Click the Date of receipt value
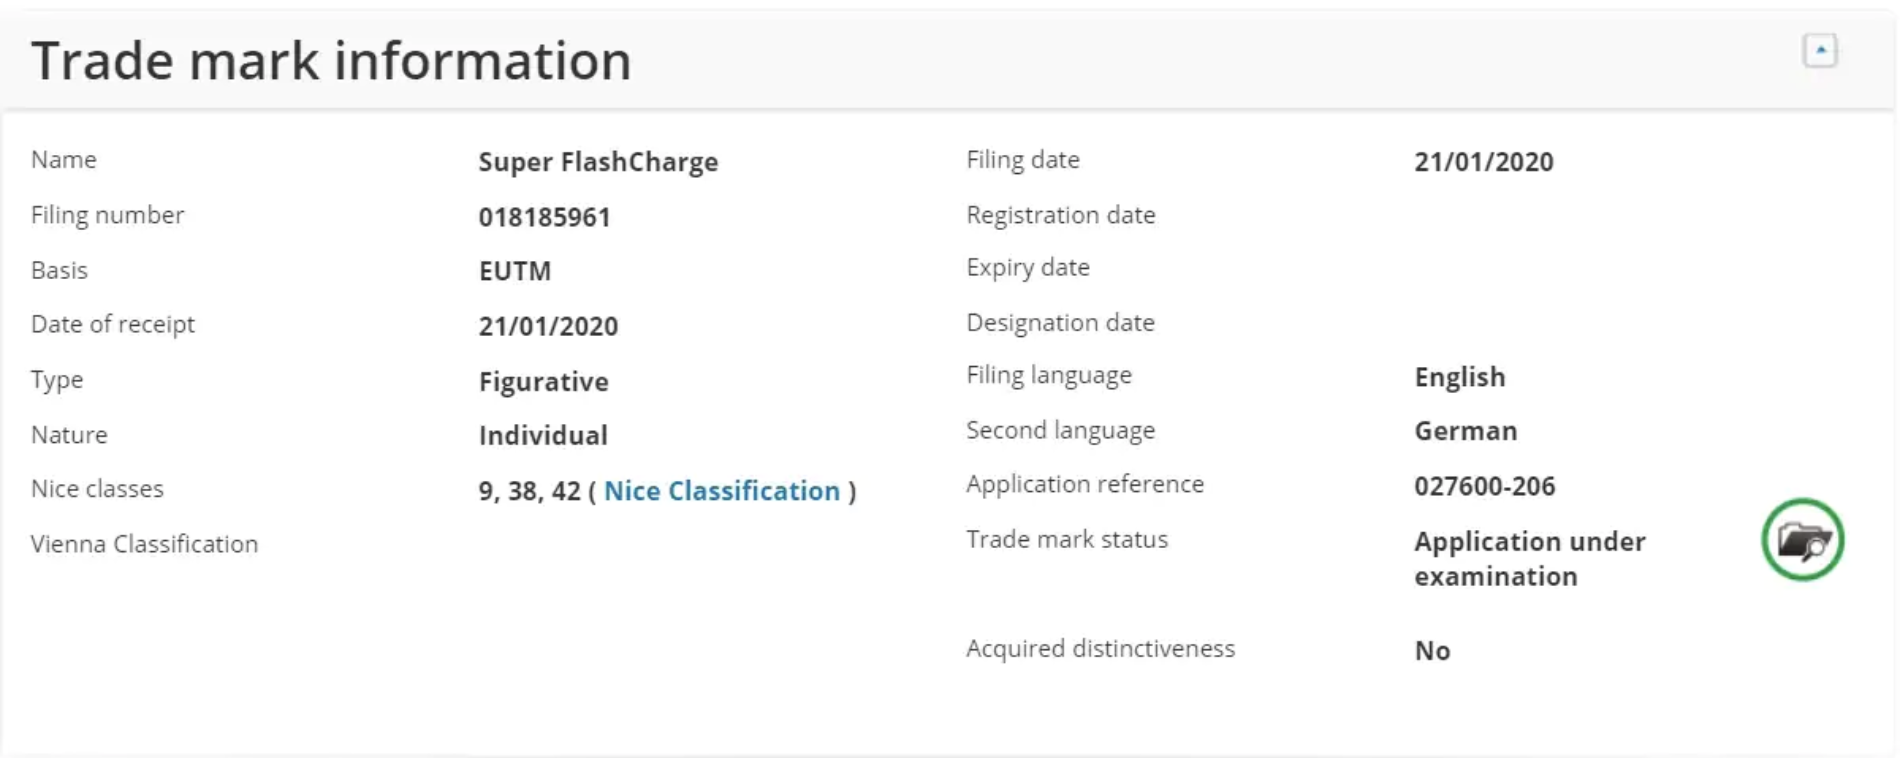This screenshot has height=758, width=1904. (x=548, y=326)
